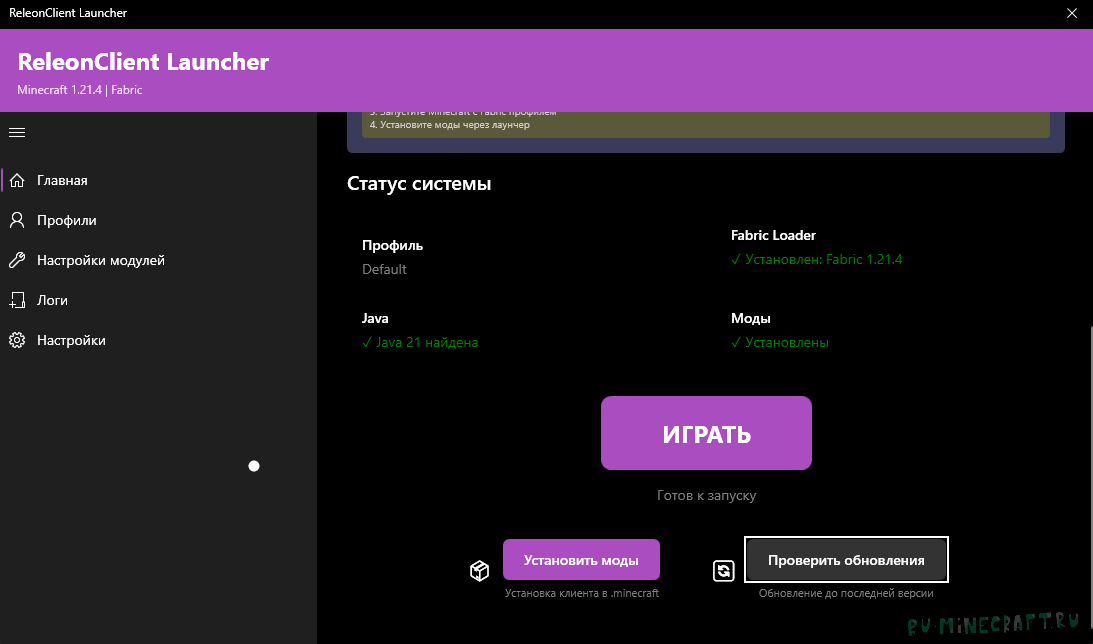Click the gear icon beside Настройки
The height and width of the screenshot is (644, 1093).
point(16,340)
